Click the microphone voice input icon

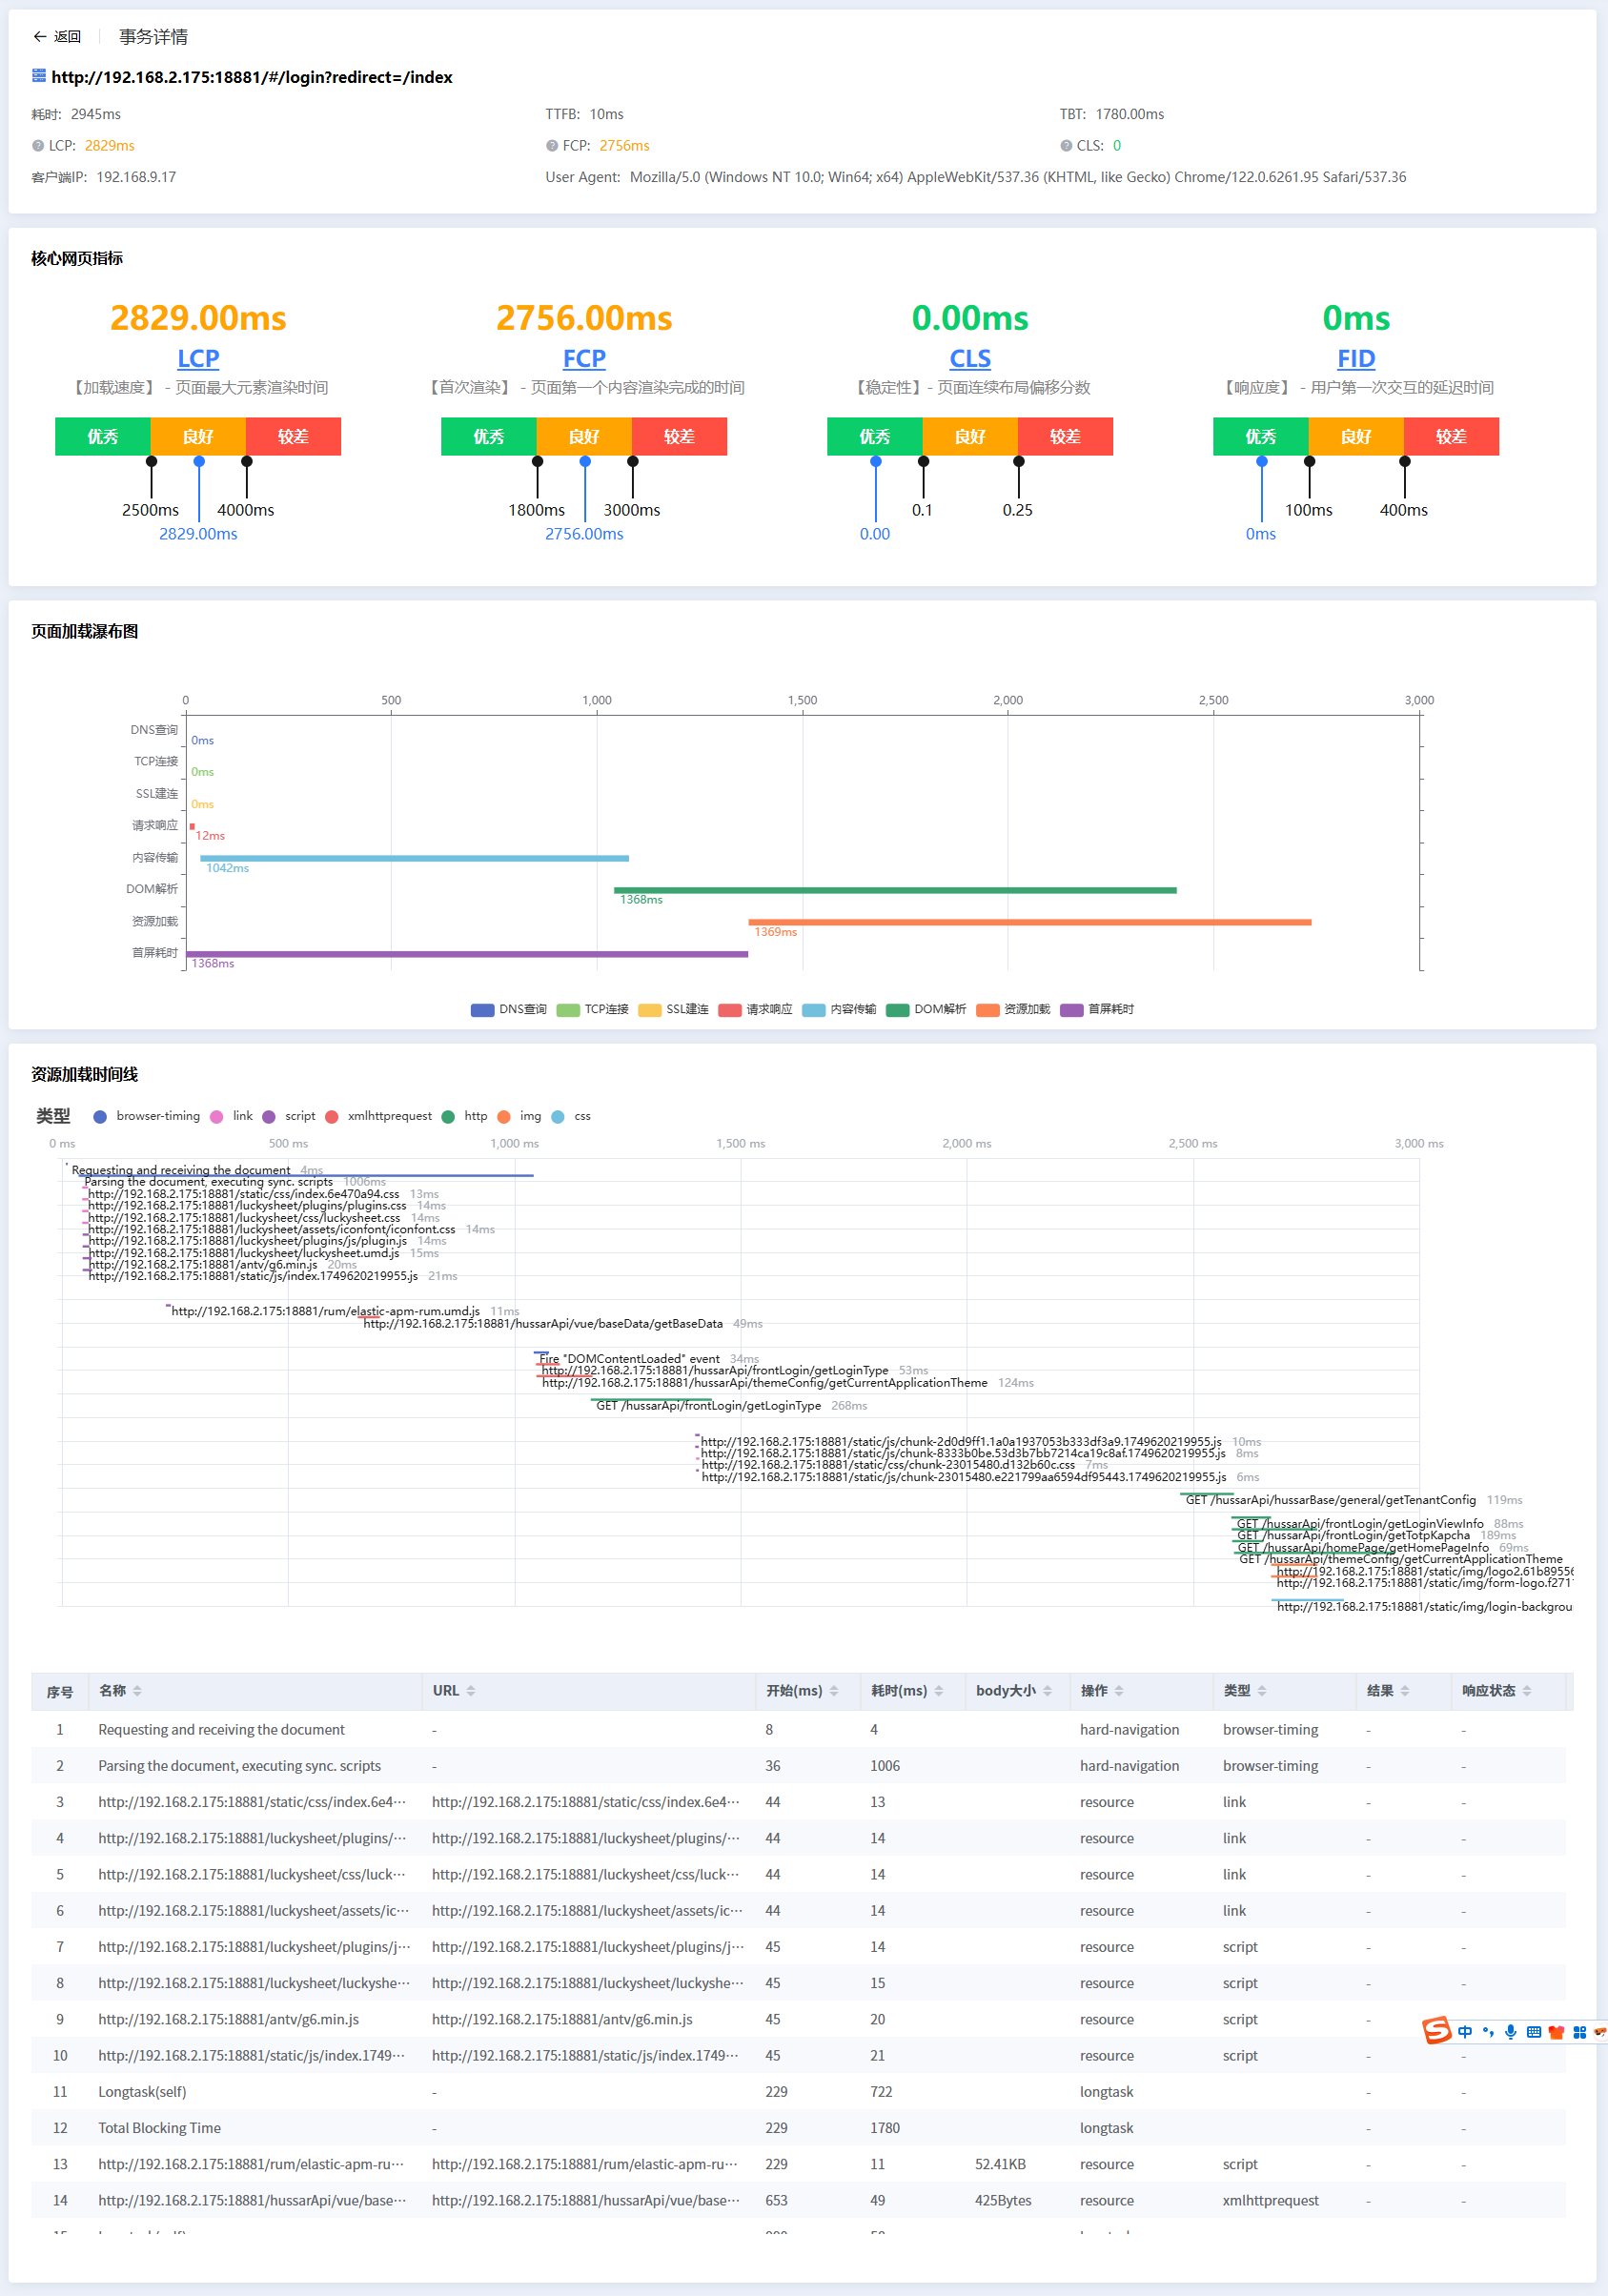(x=1510, y=2032)
